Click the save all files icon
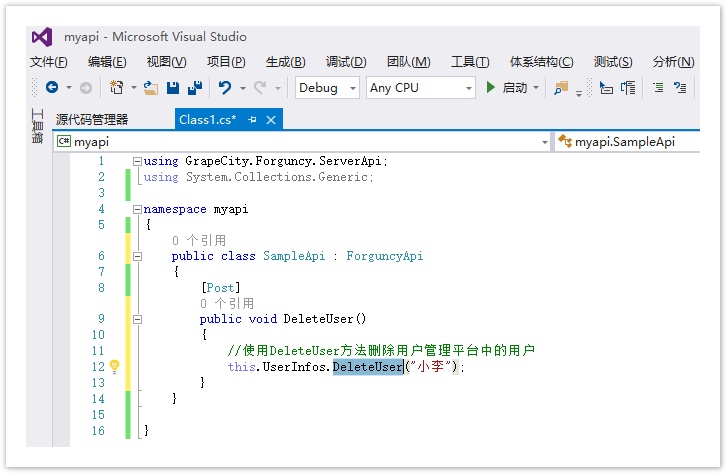726x473 pixels. [195, 88]
